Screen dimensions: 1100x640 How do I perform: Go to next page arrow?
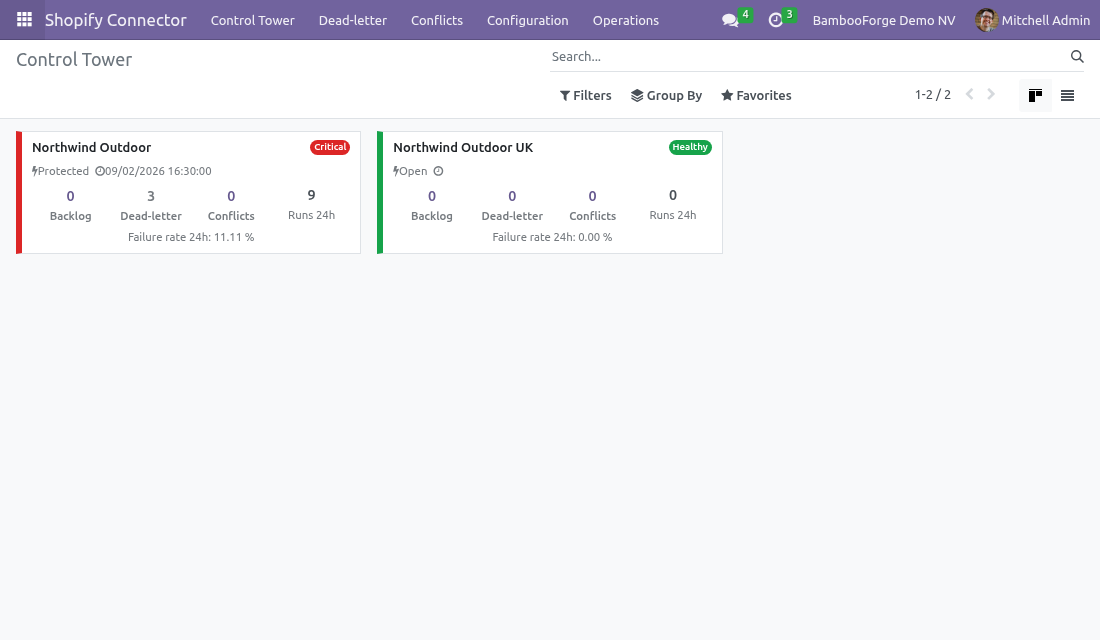click(991, 94)
